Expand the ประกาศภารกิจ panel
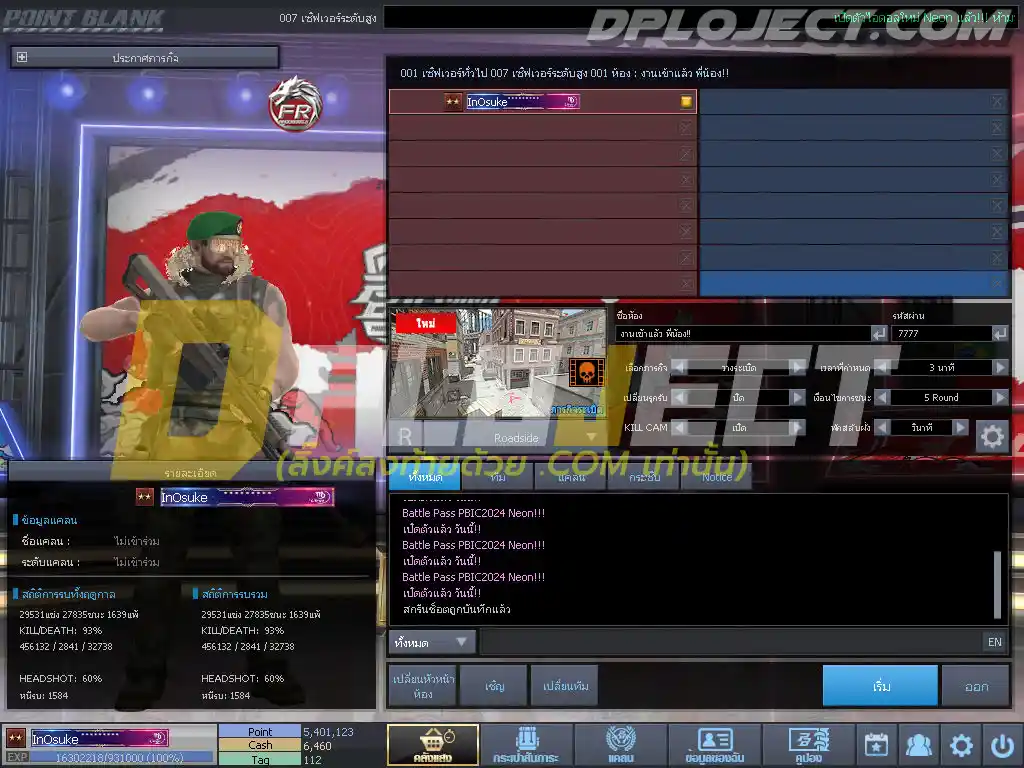Image resolution: width=1024 pixels, height=768 pixels. tap(145, 57)
